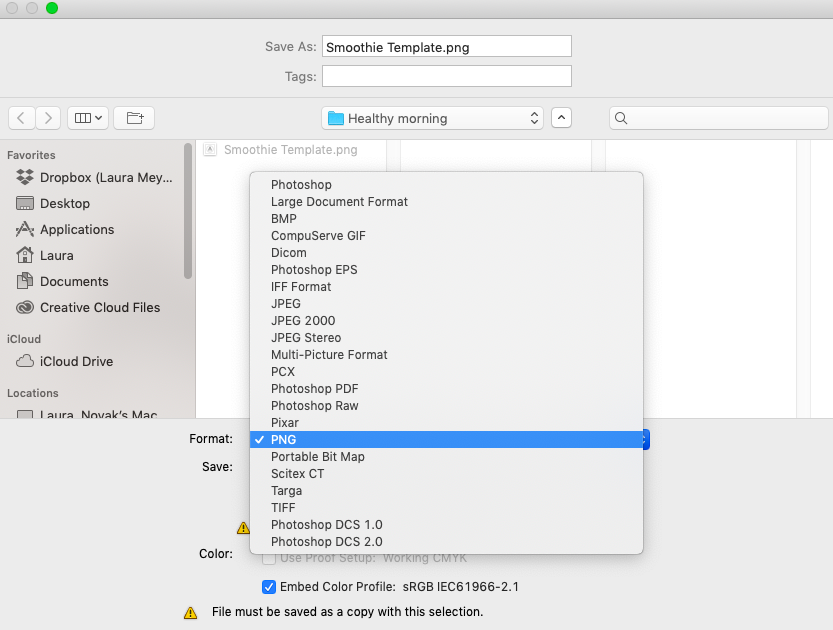
Task: Choose Photoshop DCS 2.0 format
Action: (x=446, y=542)
